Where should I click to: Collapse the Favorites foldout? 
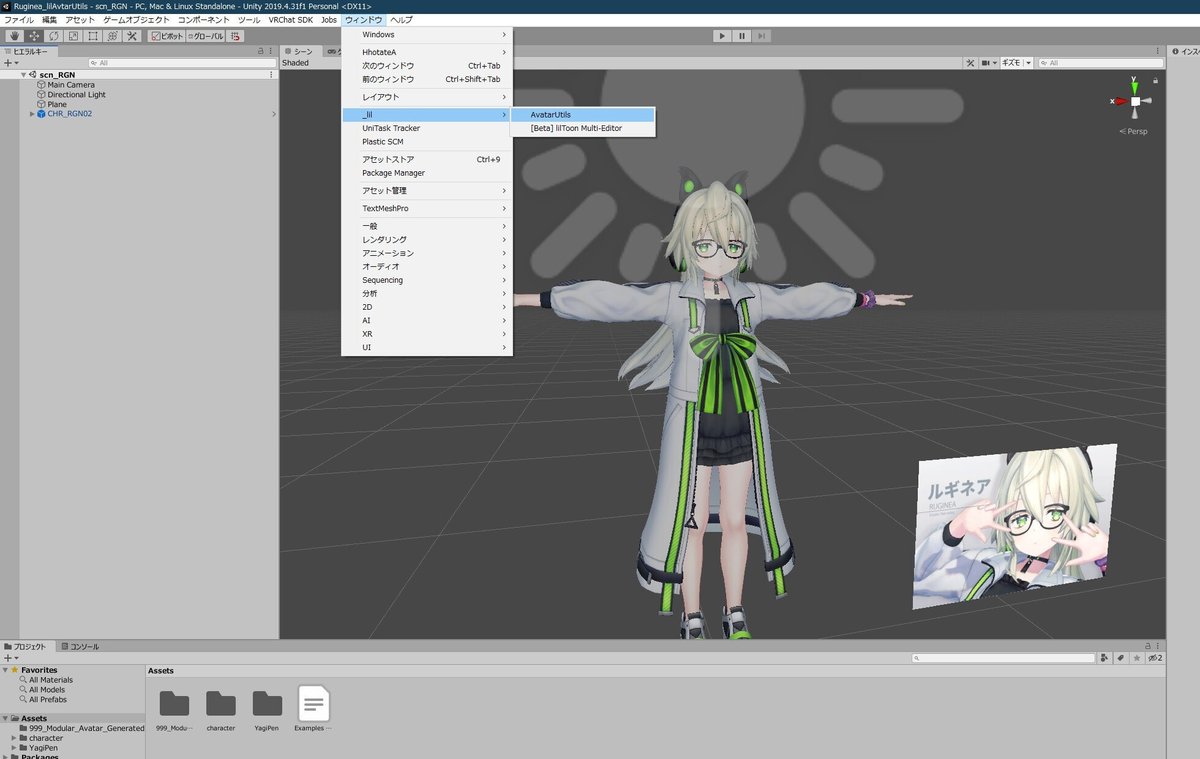(x=6, y=670)
